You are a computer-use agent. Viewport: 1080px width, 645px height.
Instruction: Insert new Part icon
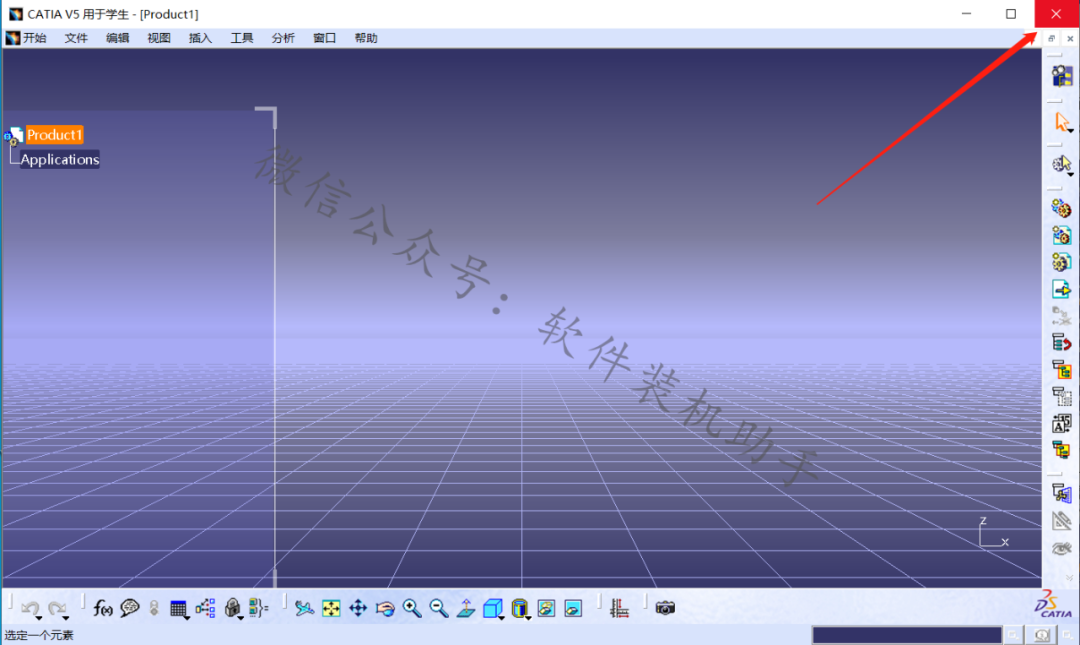[x=1061, y=262]
